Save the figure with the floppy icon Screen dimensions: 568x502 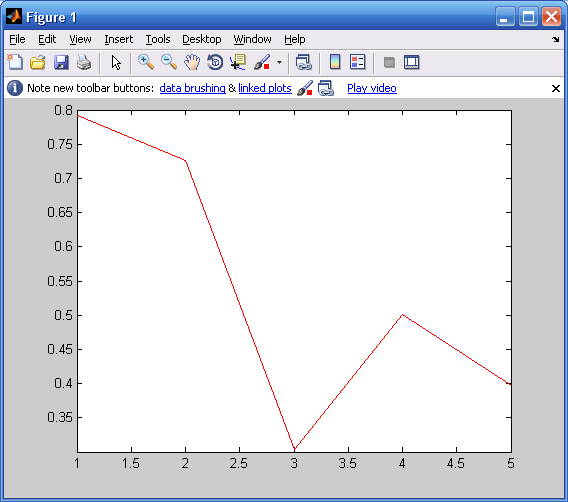pyautogui.click(x=61, y=62)
